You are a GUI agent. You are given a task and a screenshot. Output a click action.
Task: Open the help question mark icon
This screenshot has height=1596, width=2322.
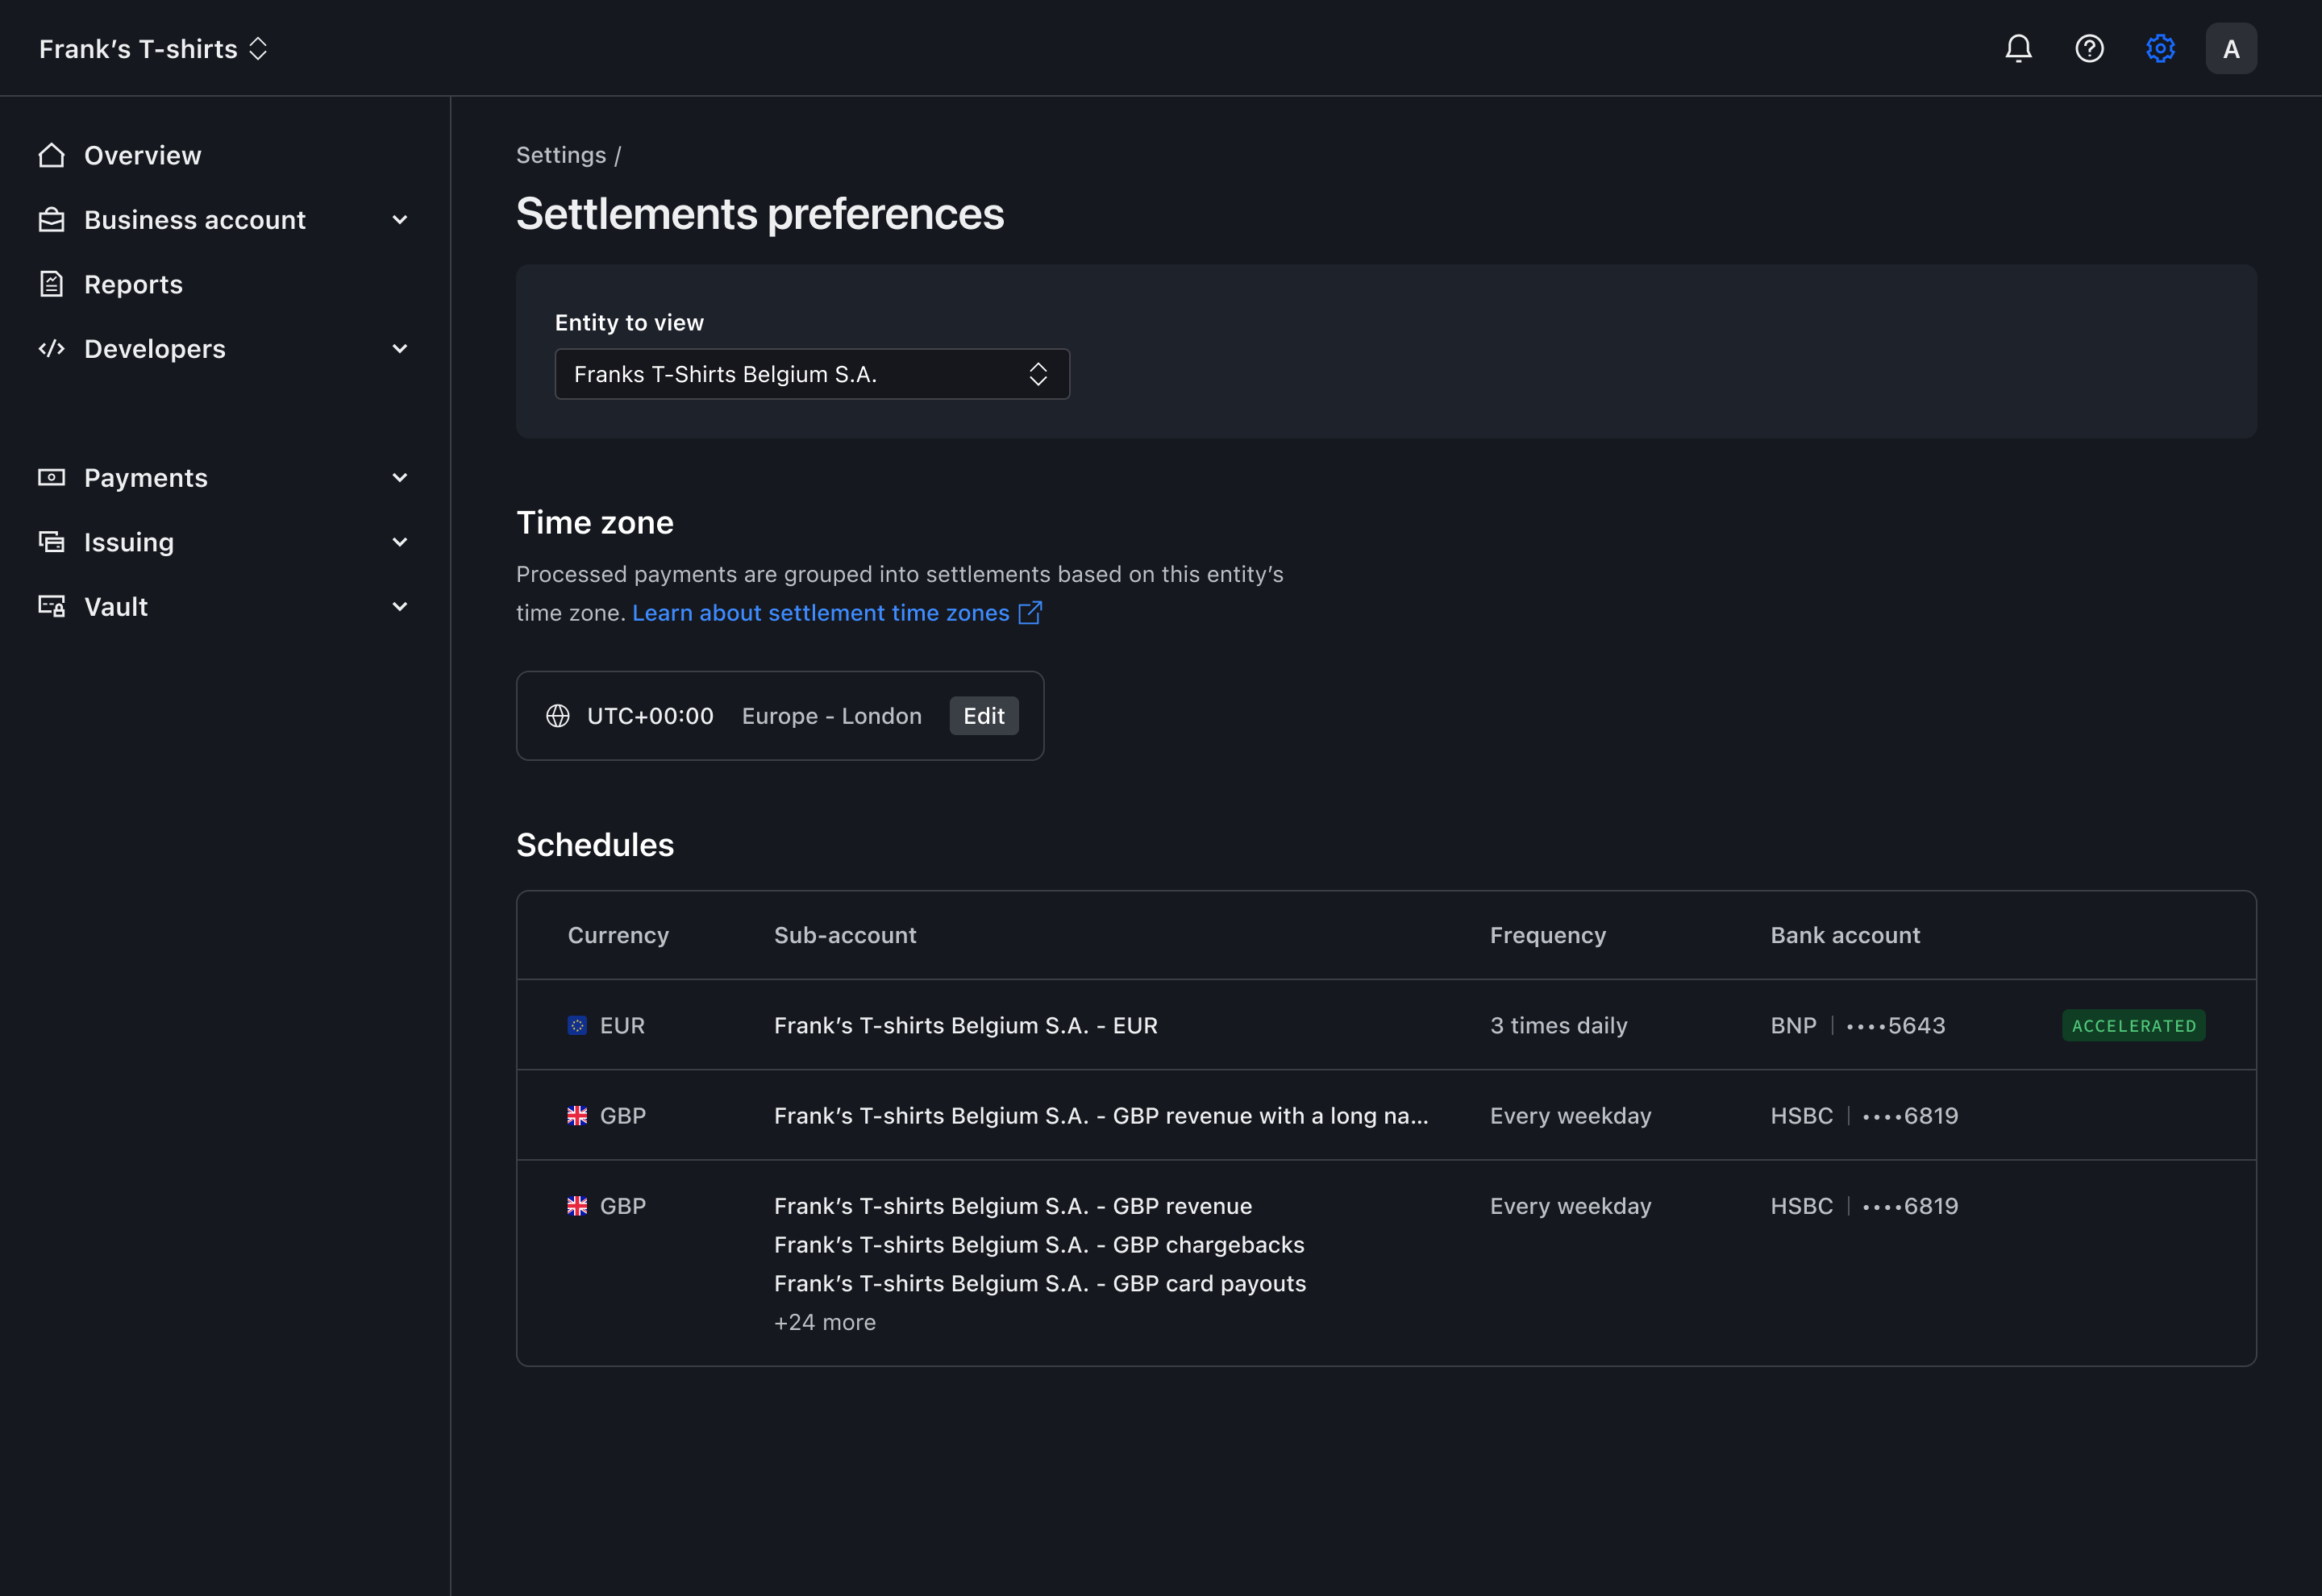click(x=2089, y=48)
